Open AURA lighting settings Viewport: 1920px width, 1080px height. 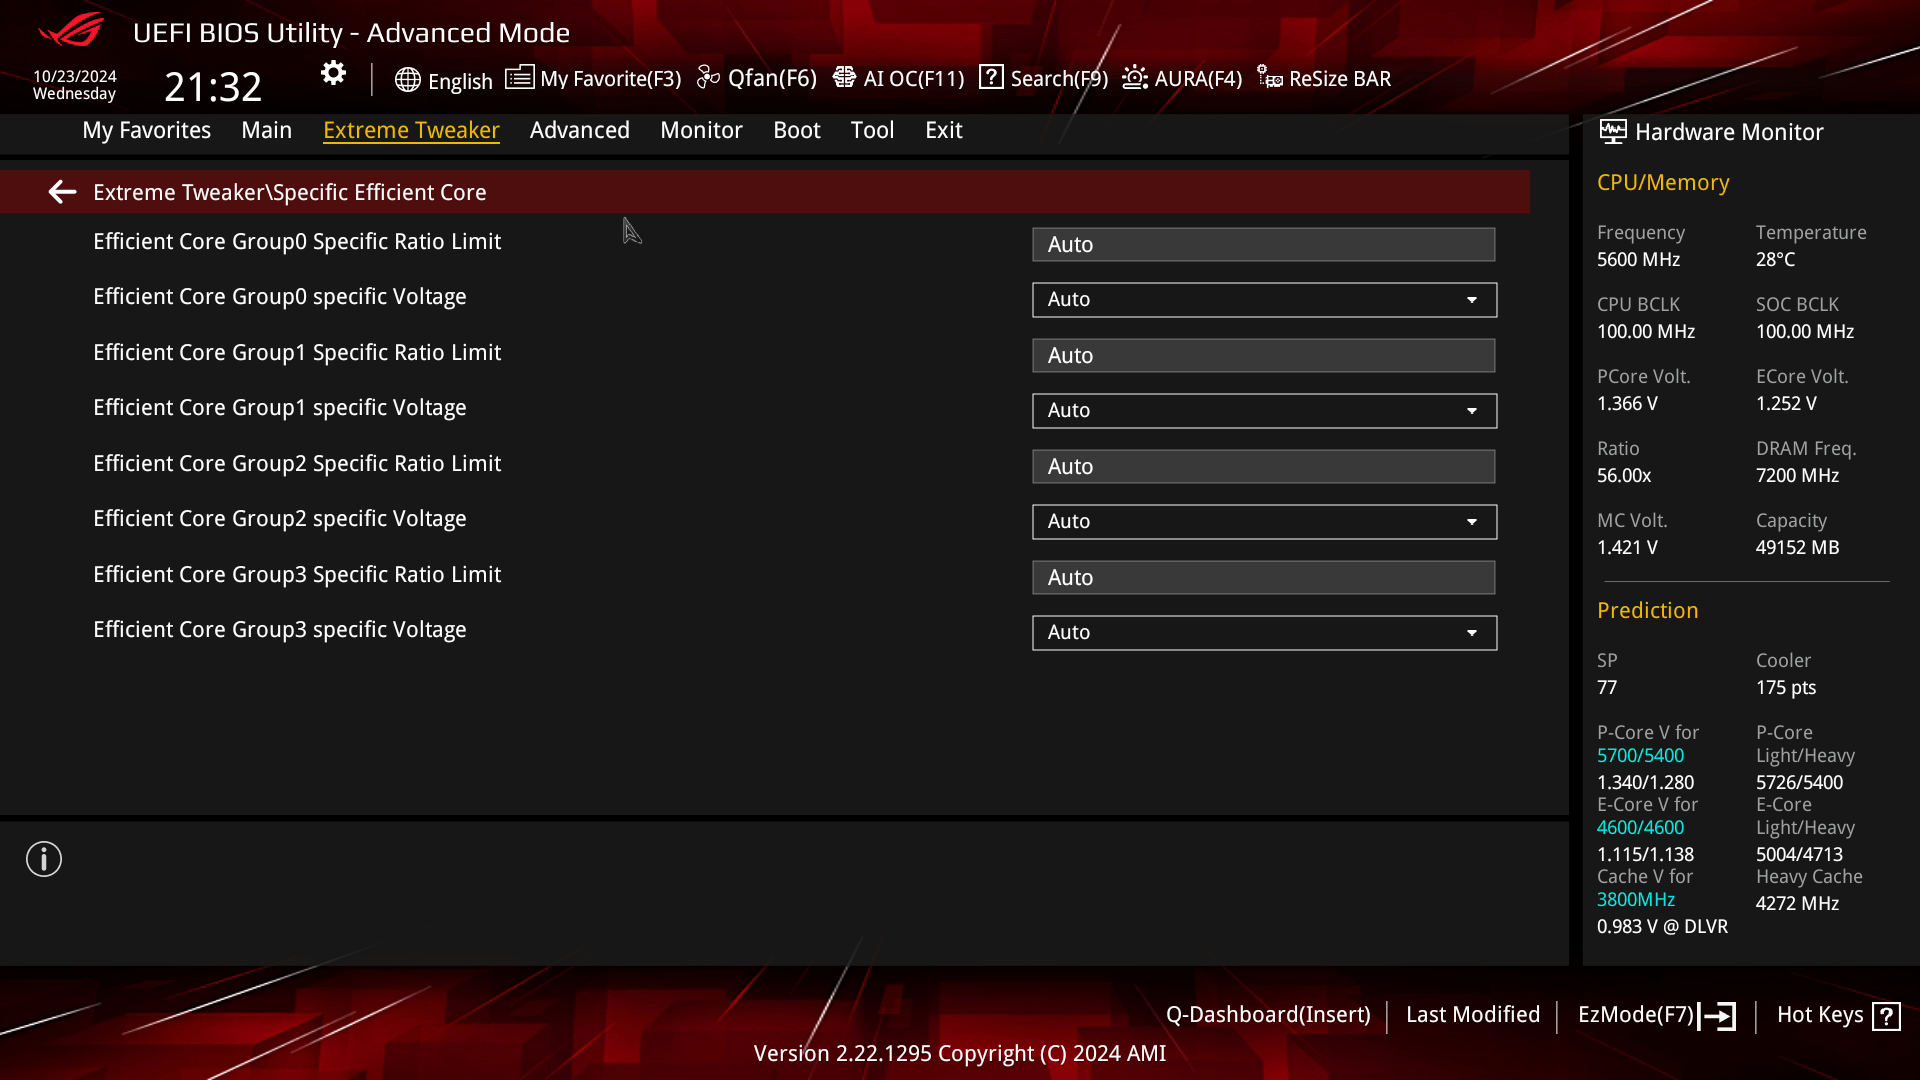(x=1182, y=78)
